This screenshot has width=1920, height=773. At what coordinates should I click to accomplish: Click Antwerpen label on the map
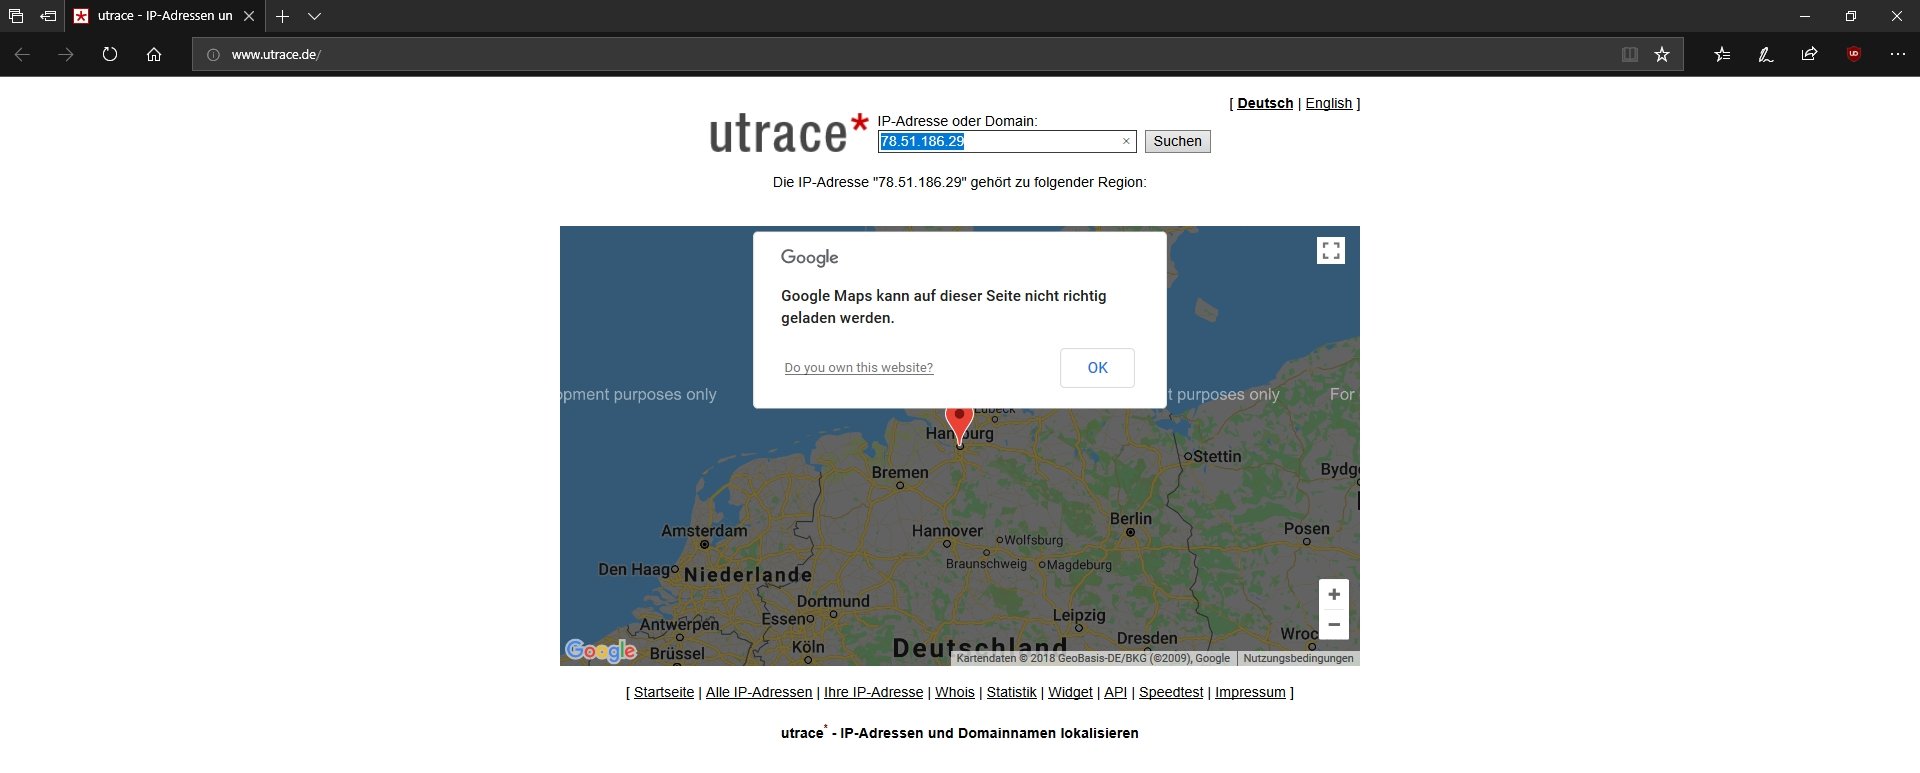click(679, 624)
